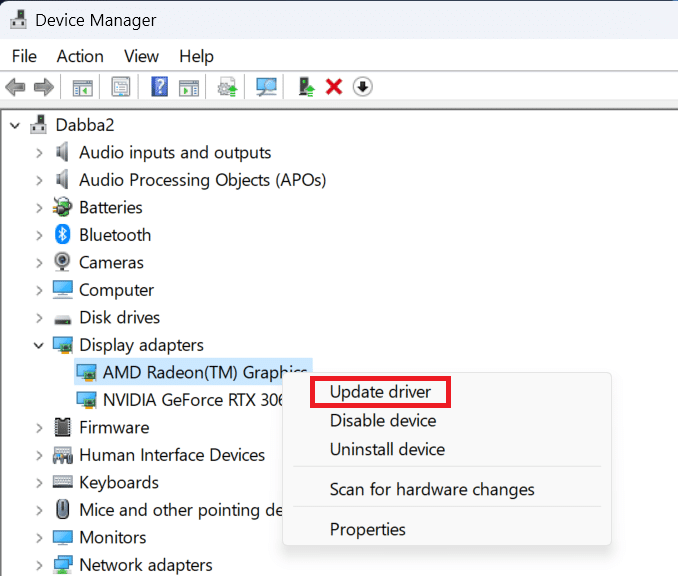Viewport: 678px width, 576px height.
Task: Click the NVIDIA GeForce adapter icon
Action: 86,400
